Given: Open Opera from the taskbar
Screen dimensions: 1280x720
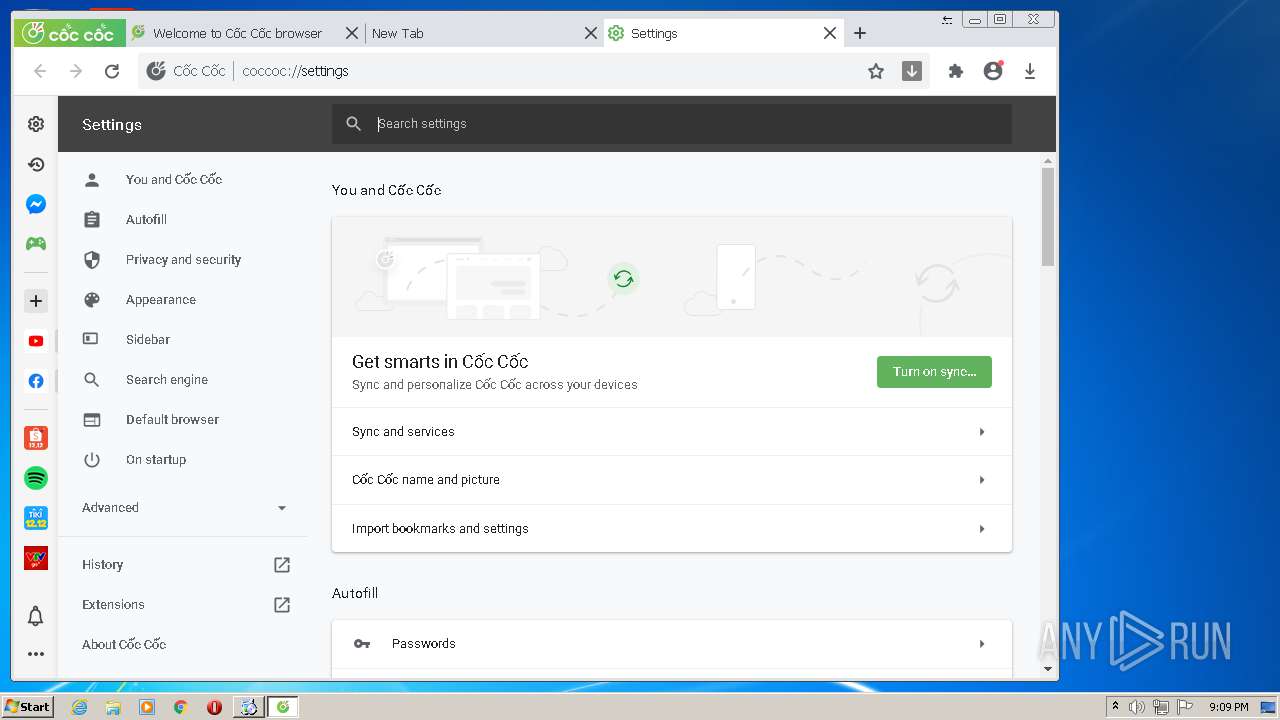Looking at the screenshot, I should pyautogui.click(x=214, y=707).
